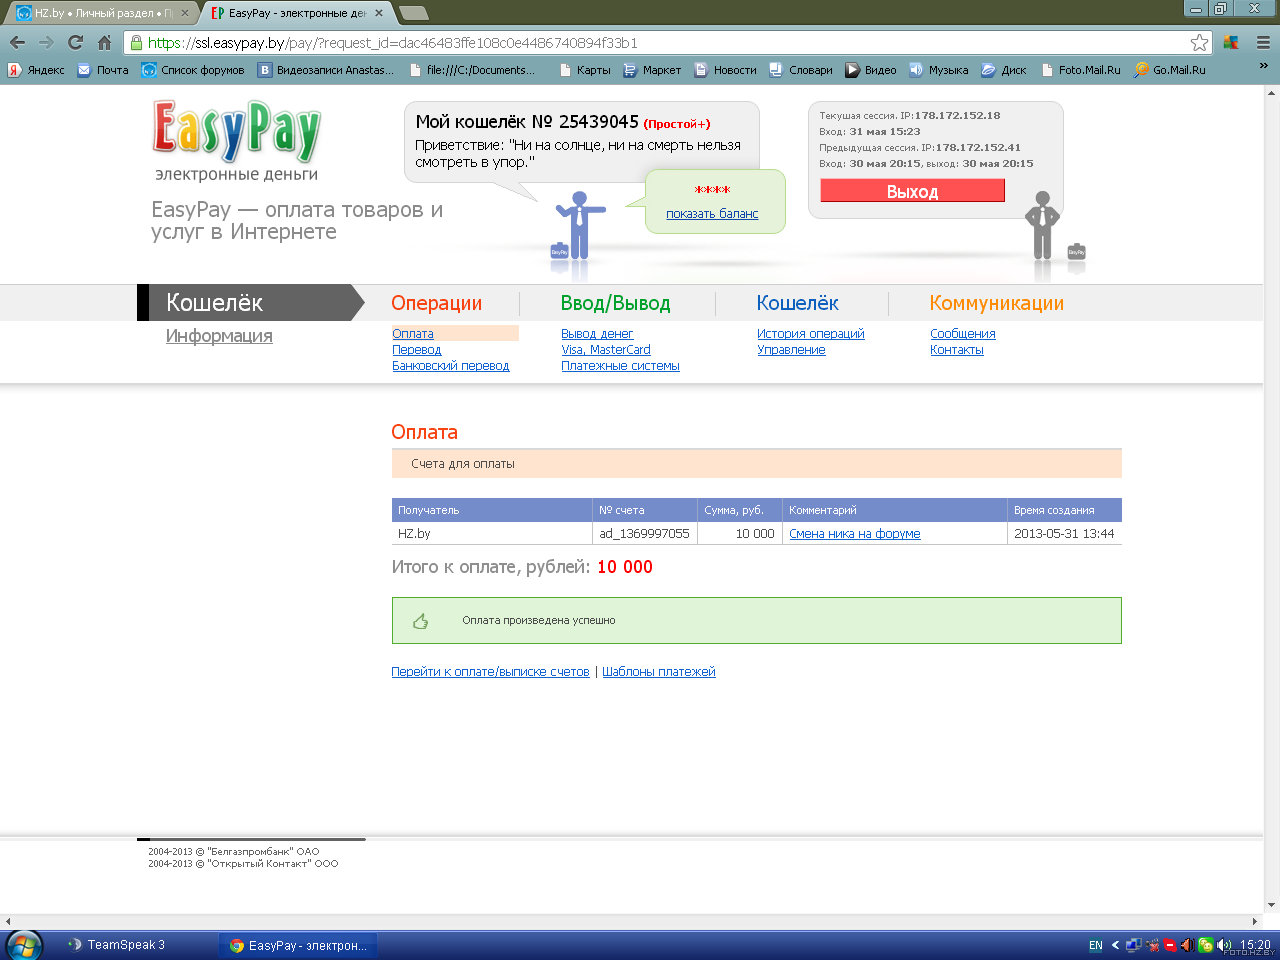Click the EasyPay logo

pos(236,131)
